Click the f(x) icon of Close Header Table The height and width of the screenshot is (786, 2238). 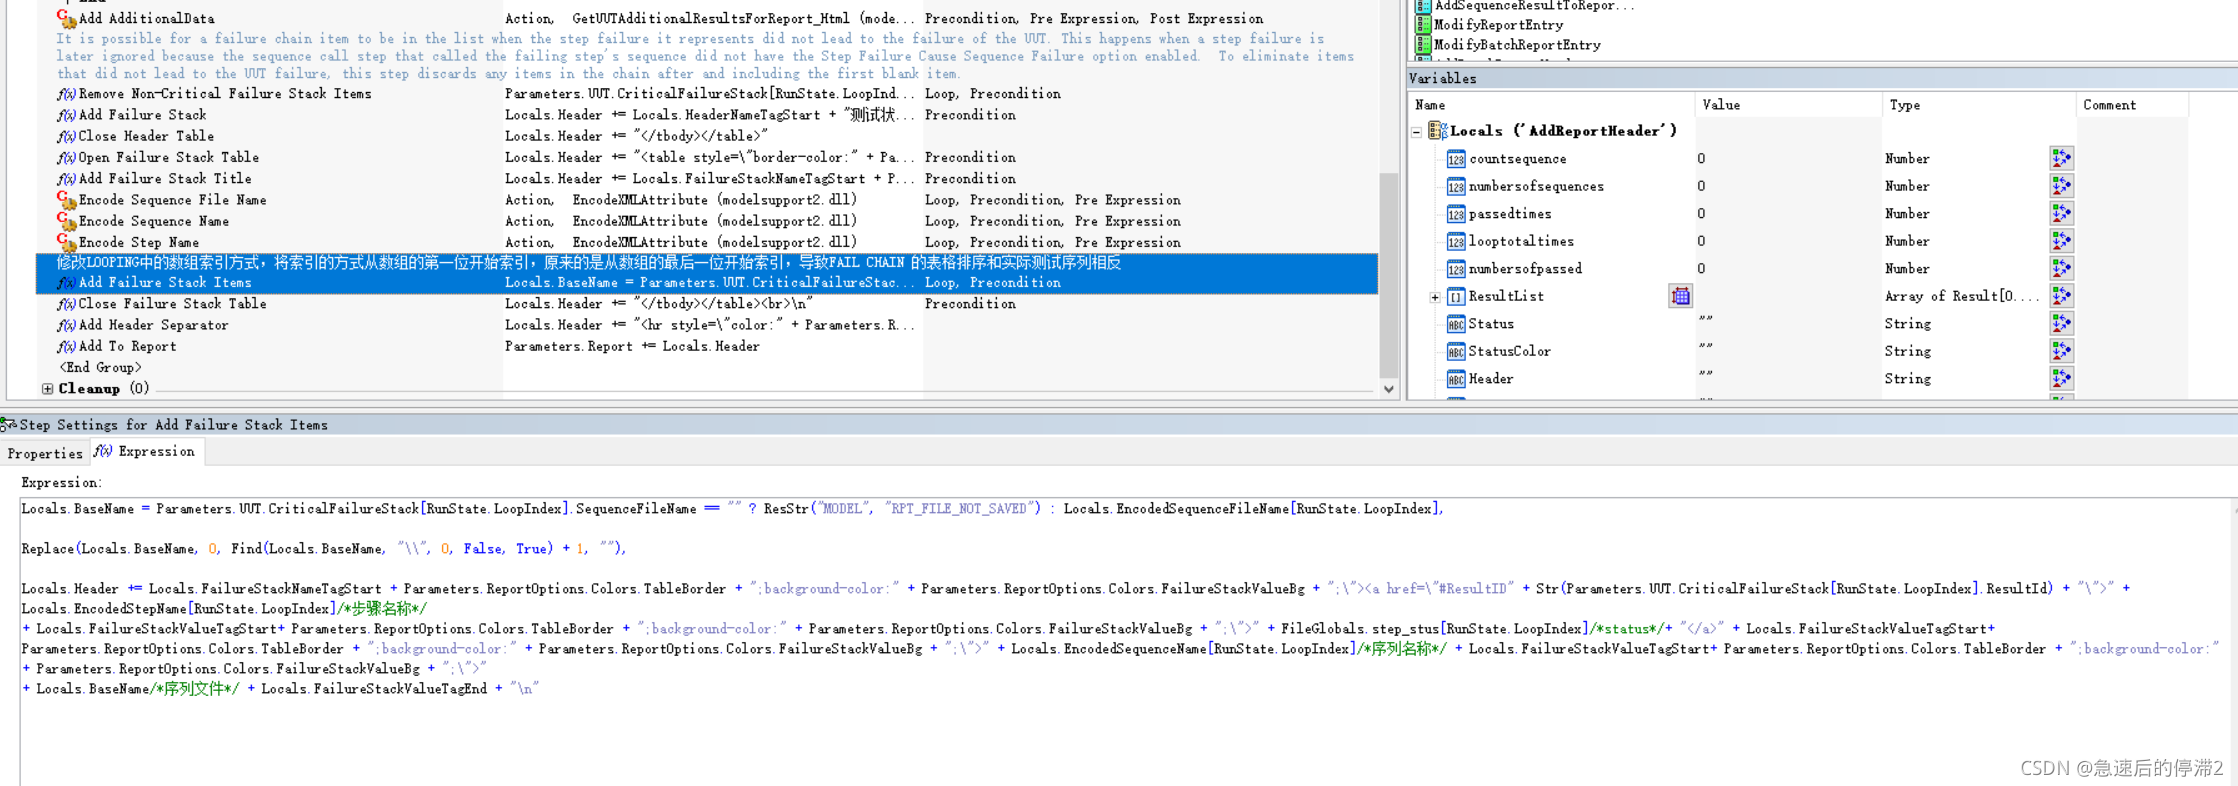coord(66,136)
